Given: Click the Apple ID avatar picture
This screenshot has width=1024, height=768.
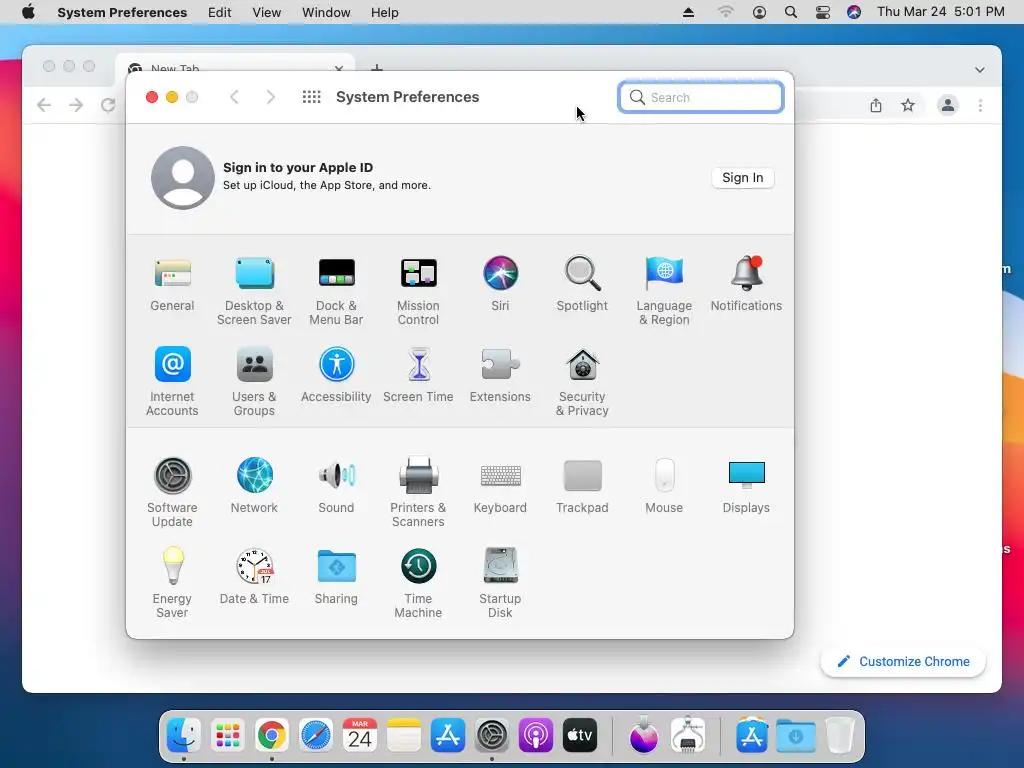Looking at the screenshot, I should (183, 178).
